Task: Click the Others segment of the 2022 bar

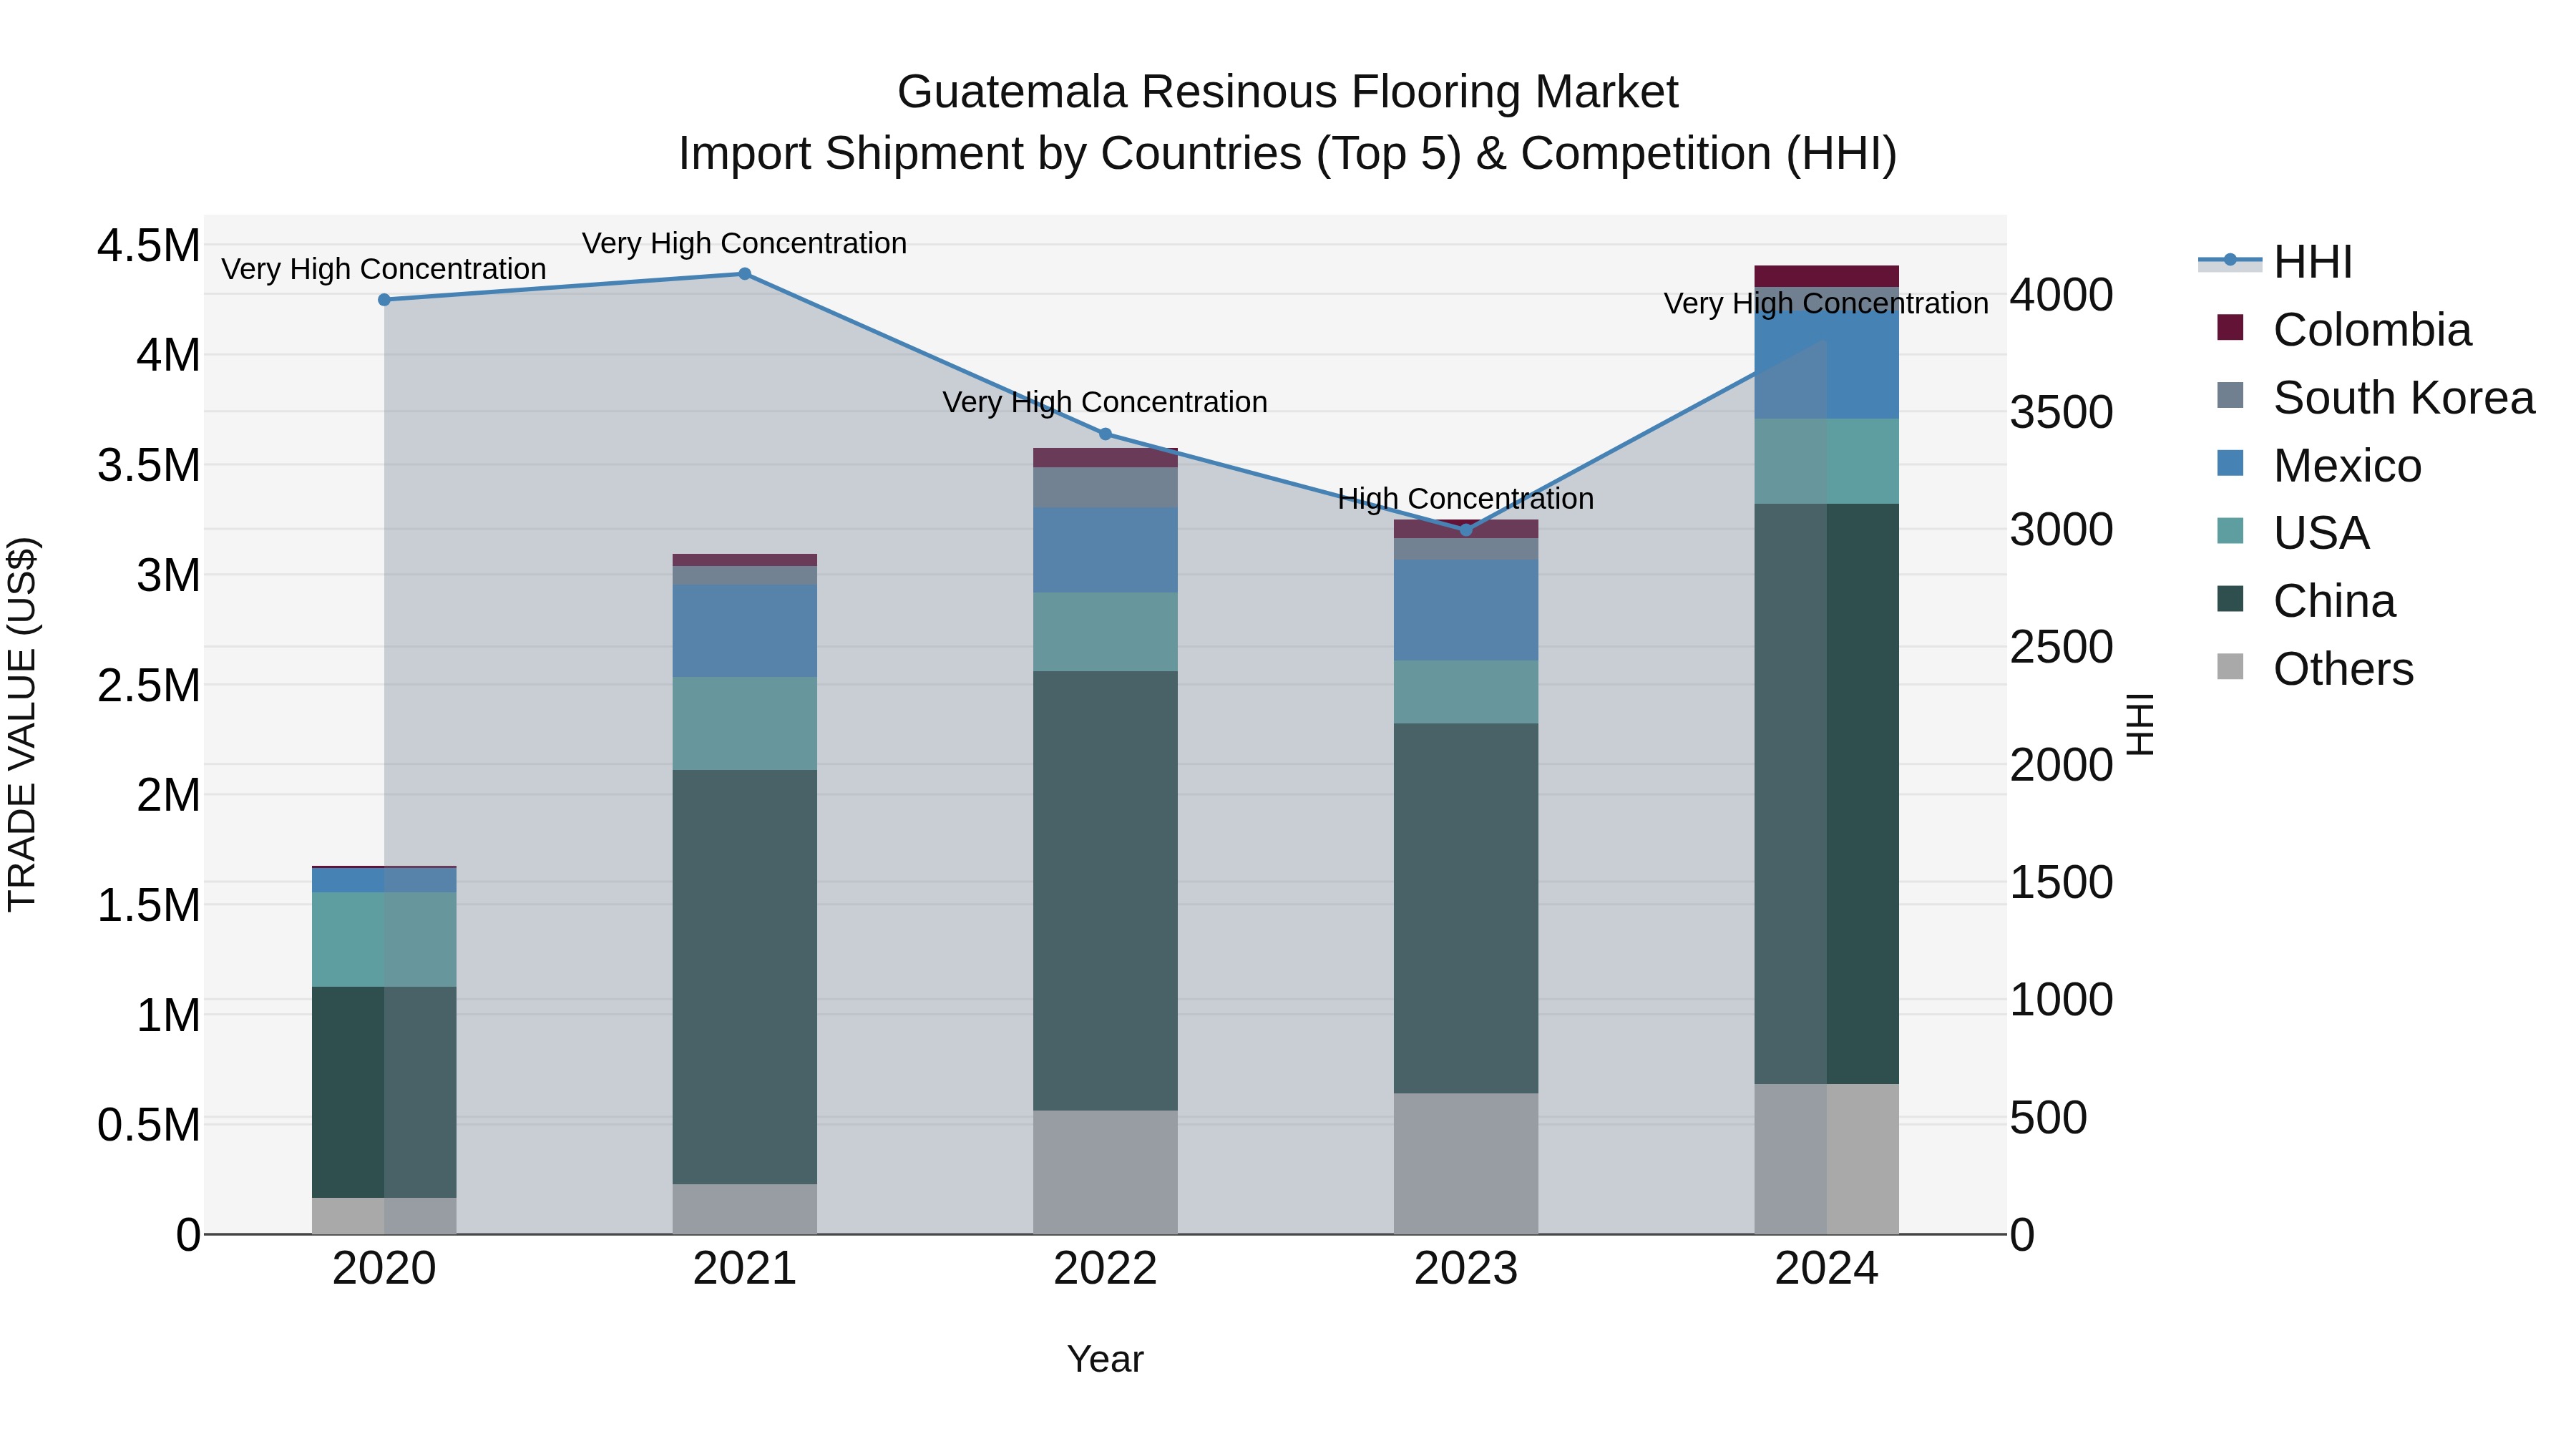Action: [x=1105, y=1173]
